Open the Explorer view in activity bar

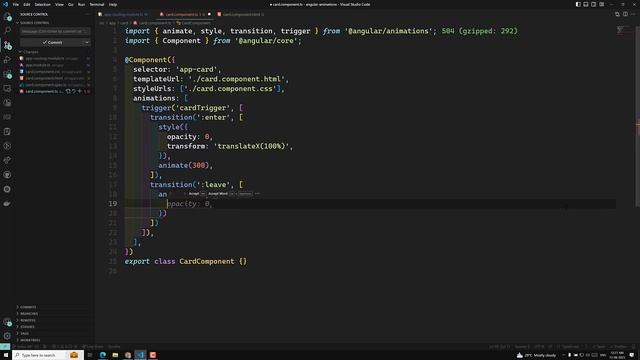(x=7, y=17)
